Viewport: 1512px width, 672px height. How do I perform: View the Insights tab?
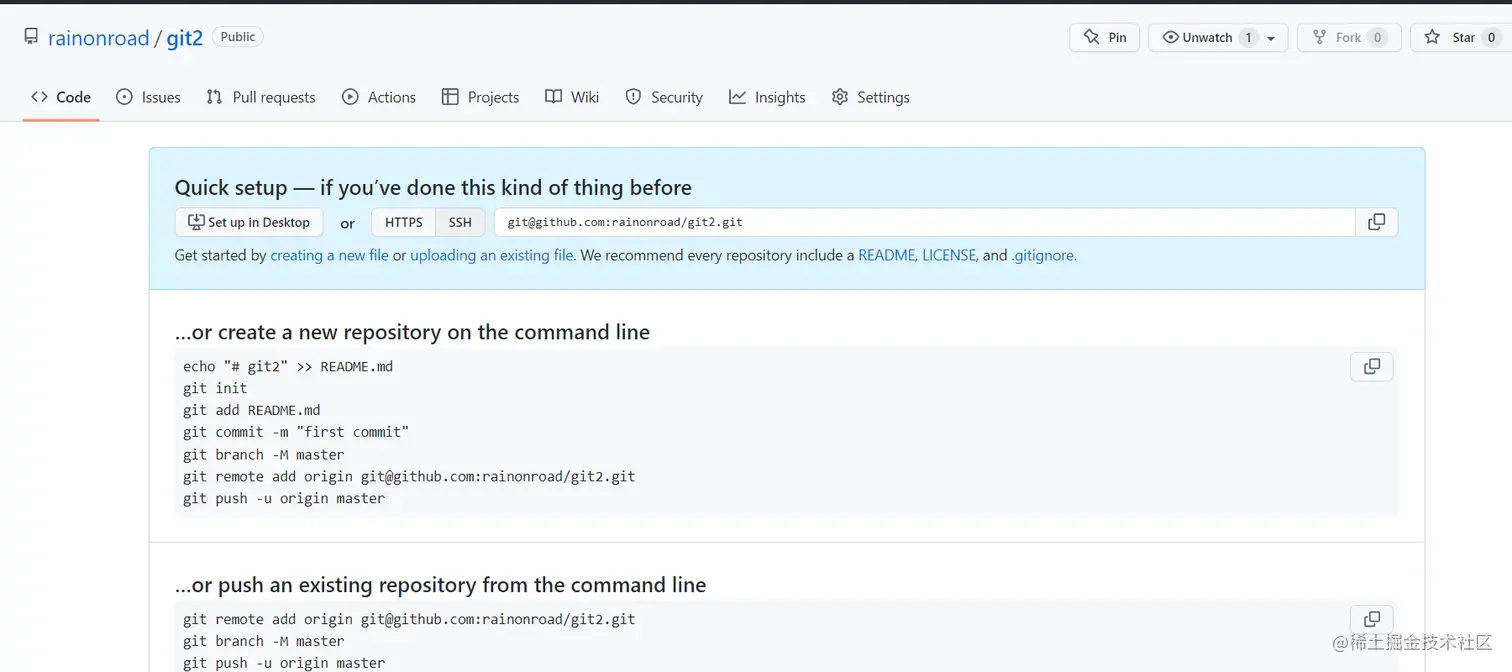pyautogui.click(x=767, y=97)
